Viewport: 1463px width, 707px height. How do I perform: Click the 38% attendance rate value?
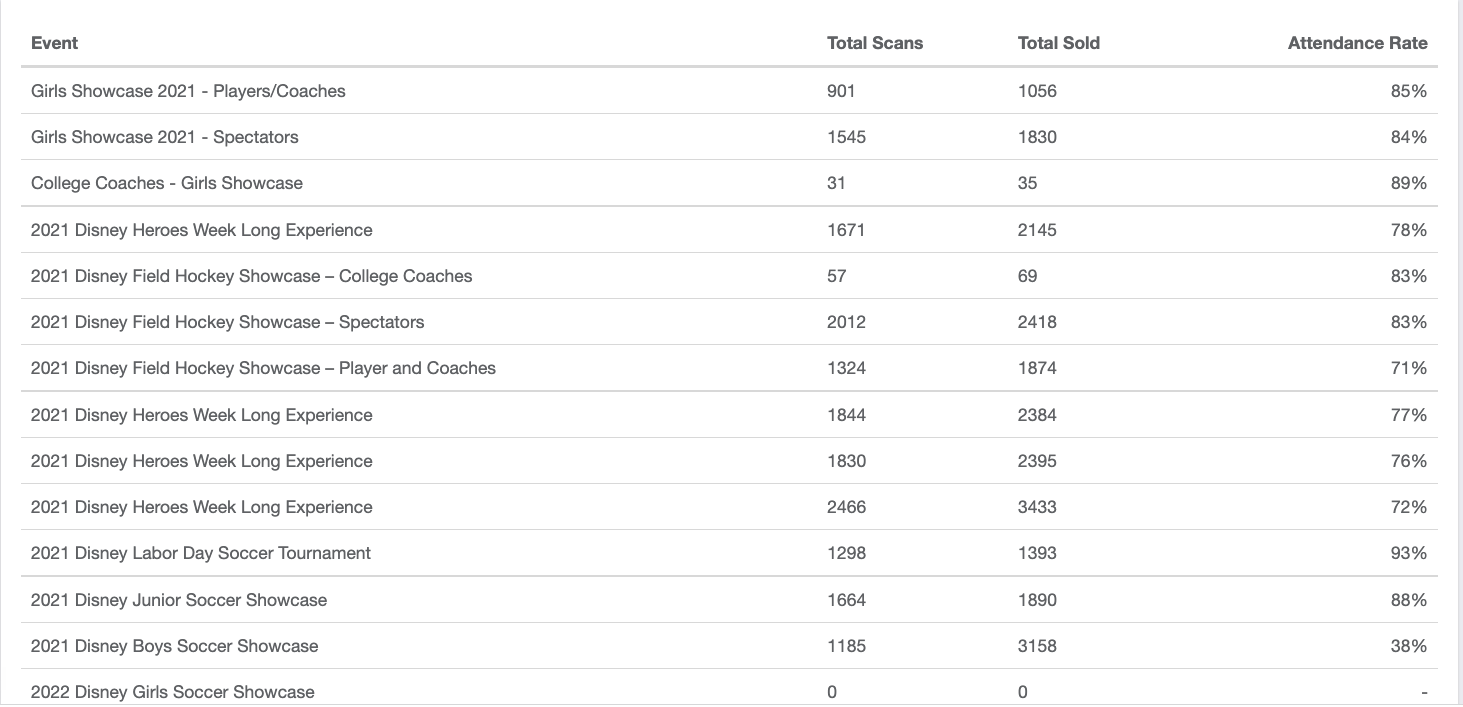point(1408,646)
